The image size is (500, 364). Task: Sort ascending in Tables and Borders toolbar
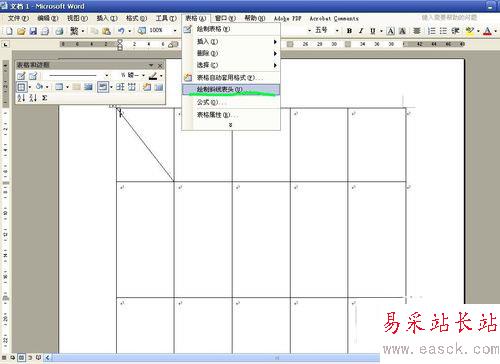21,98
